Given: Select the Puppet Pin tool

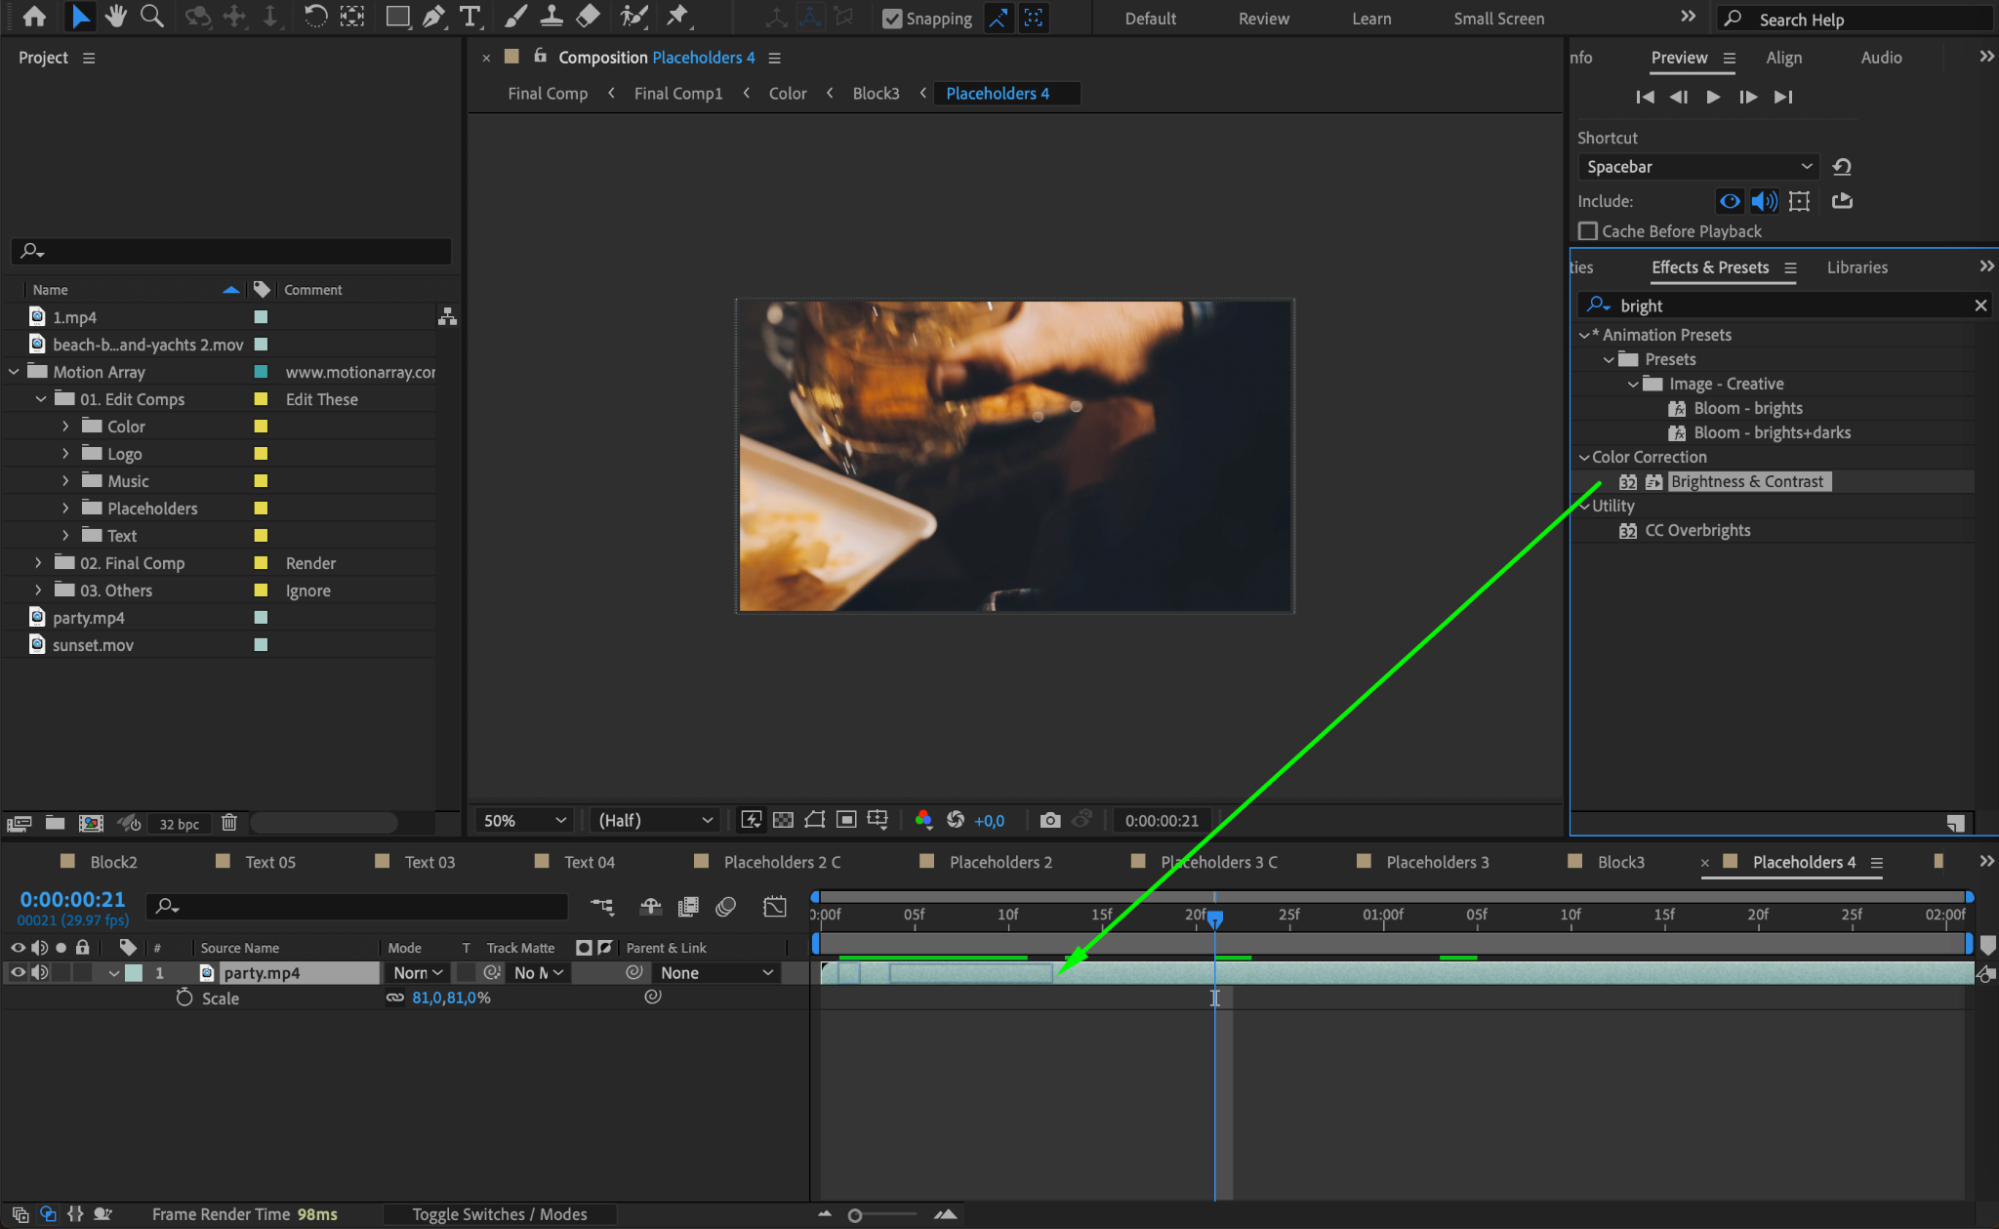Looking at the screenshot, I should pyautogui.click(x=678, y=16).
